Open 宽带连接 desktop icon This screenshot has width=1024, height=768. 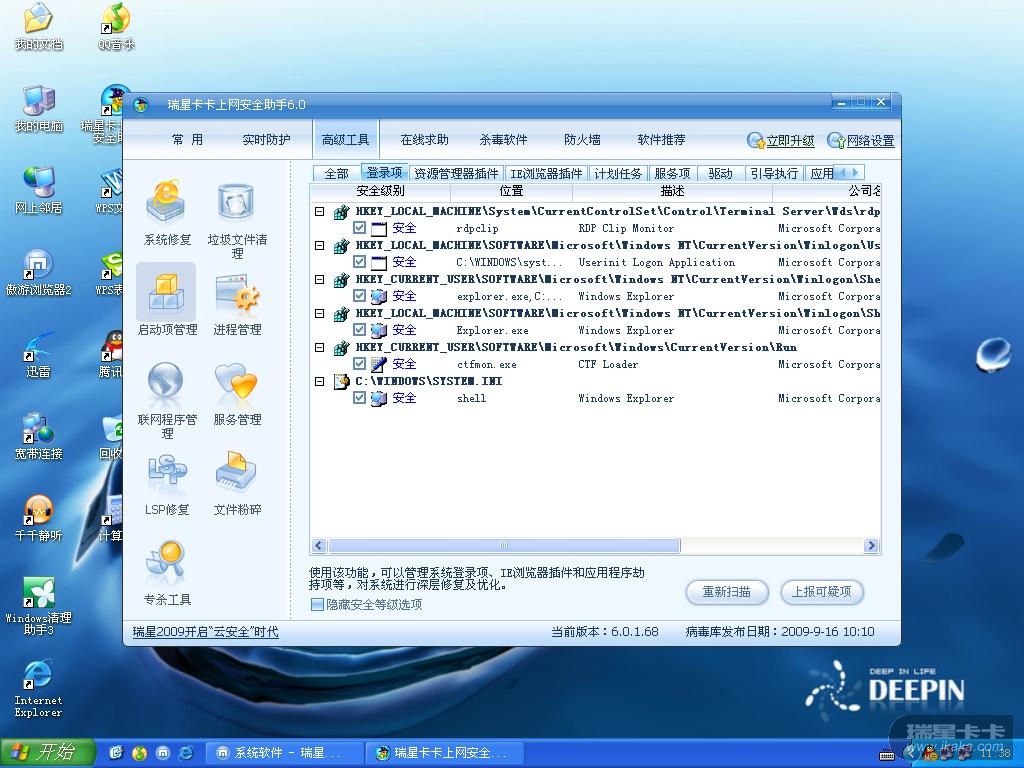coord(39,436)
